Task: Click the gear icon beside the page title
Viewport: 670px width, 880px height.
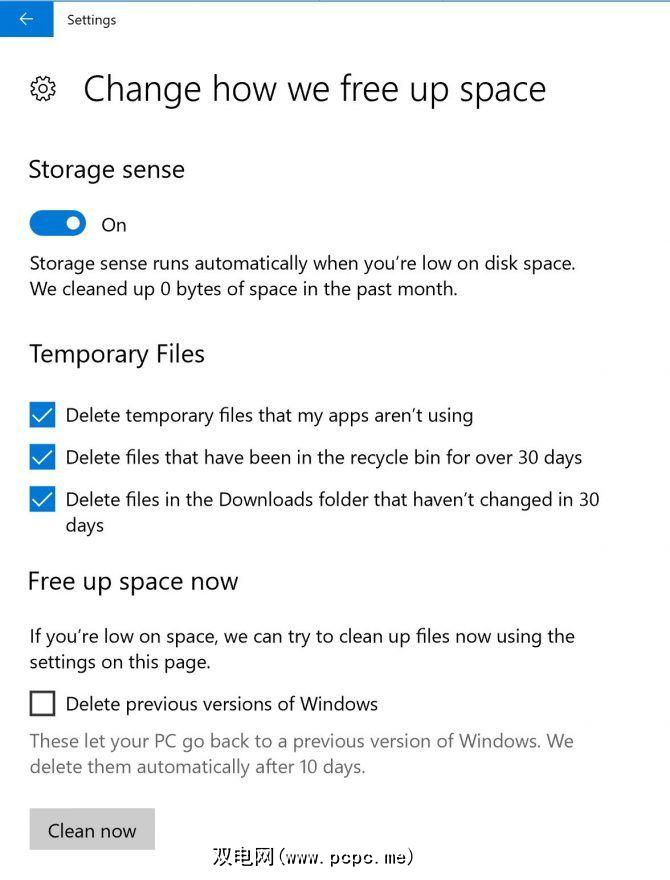Action: click(42, 89)
